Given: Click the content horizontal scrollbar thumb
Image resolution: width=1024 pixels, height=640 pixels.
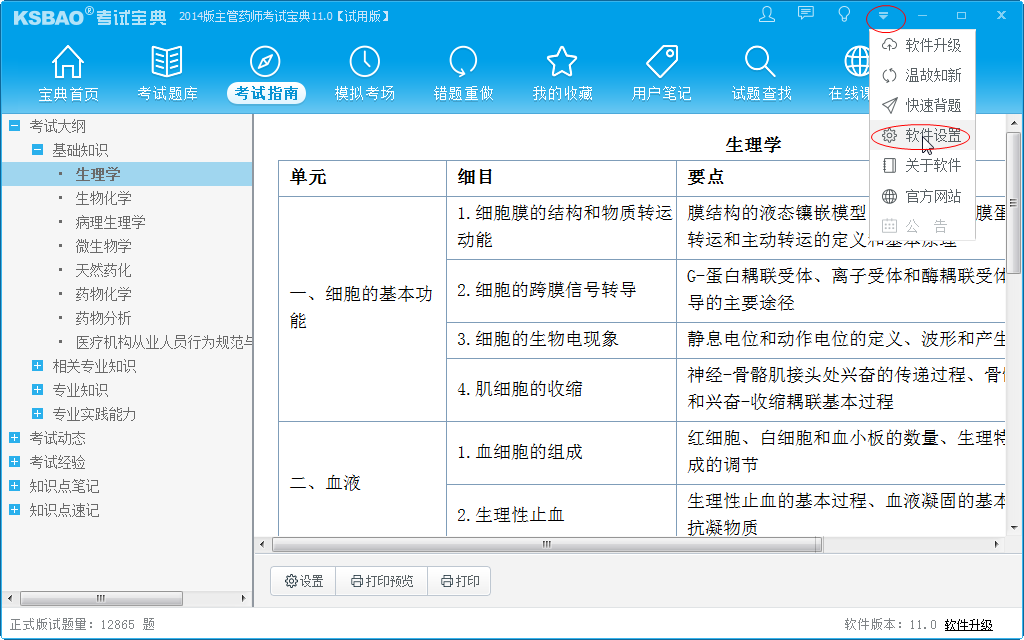Looking at the screenshot, I should pos(546,544).
